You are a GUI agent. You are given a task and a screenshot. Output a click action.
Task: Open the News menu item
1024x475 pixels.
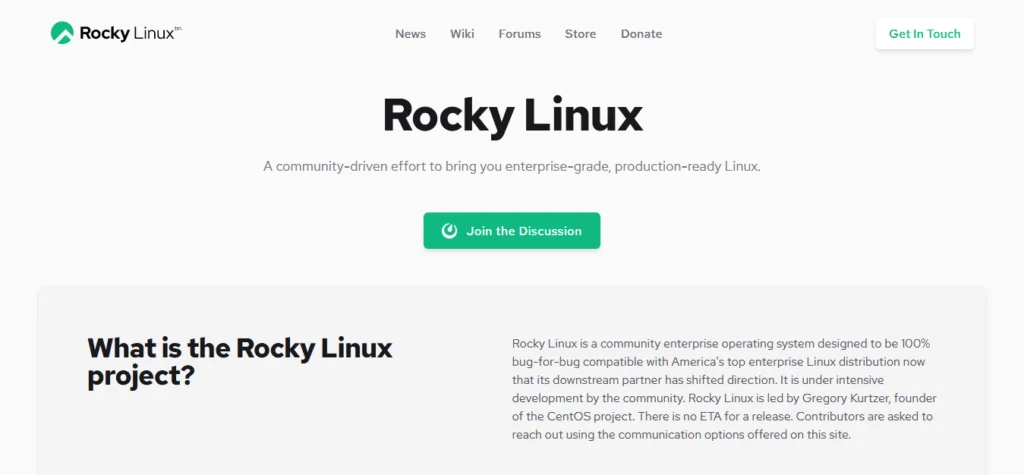click(410, 34)
